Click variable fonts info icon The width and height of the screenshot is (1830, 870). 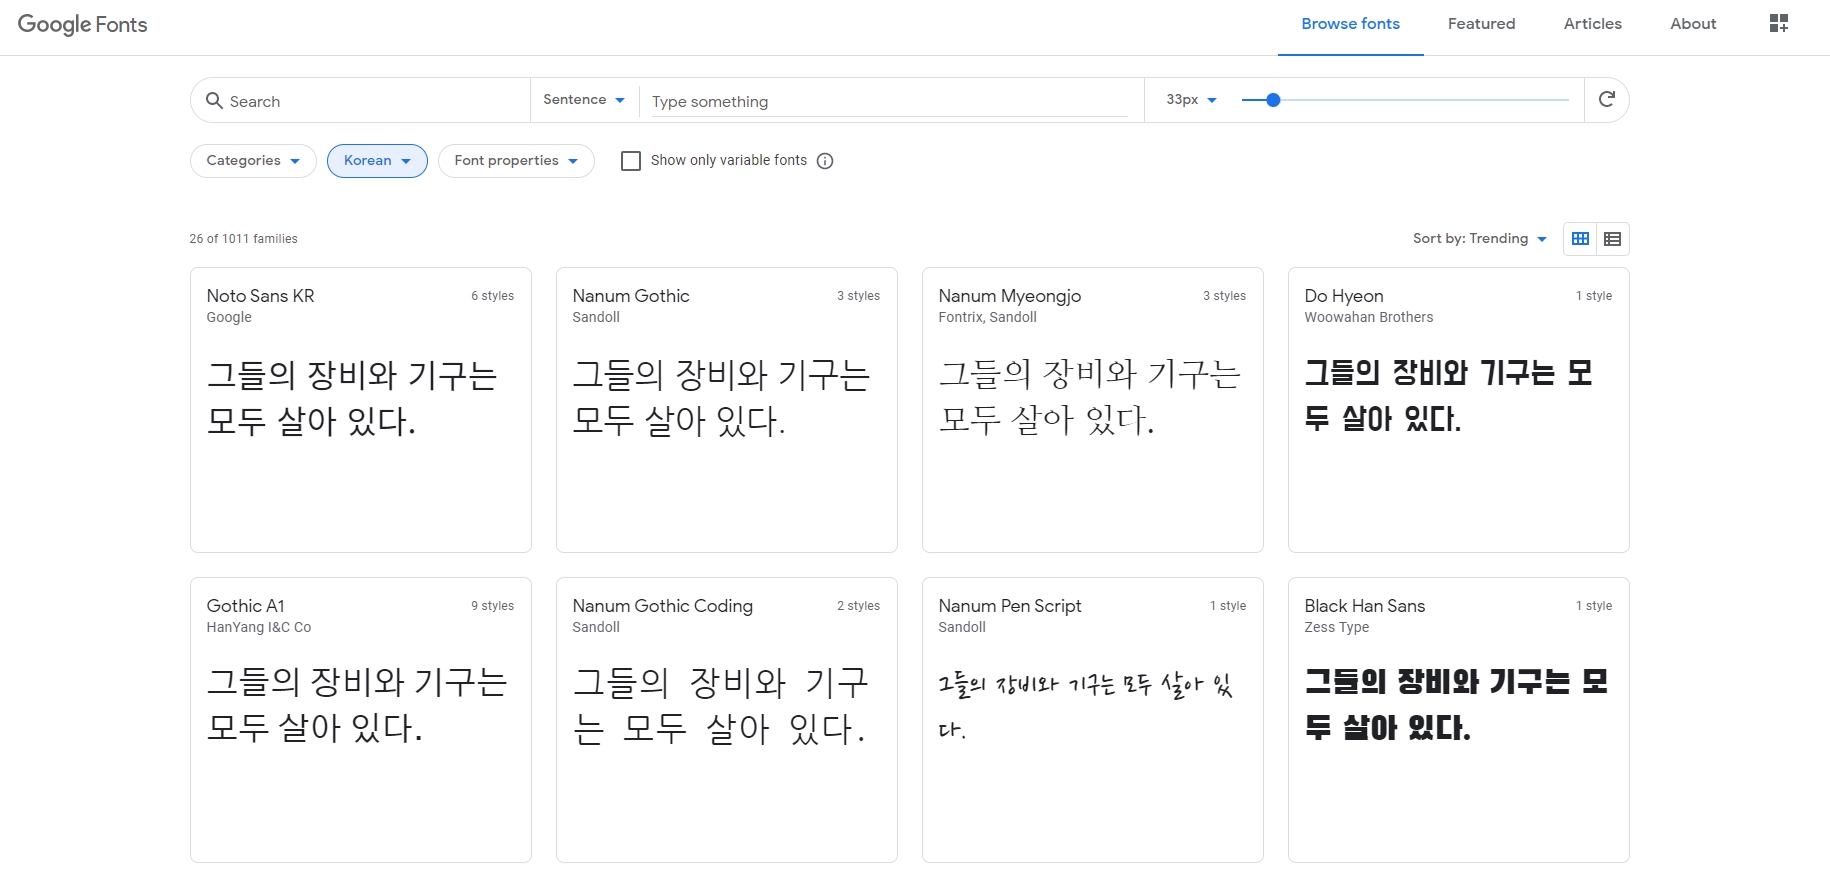[x=825, y=161]
